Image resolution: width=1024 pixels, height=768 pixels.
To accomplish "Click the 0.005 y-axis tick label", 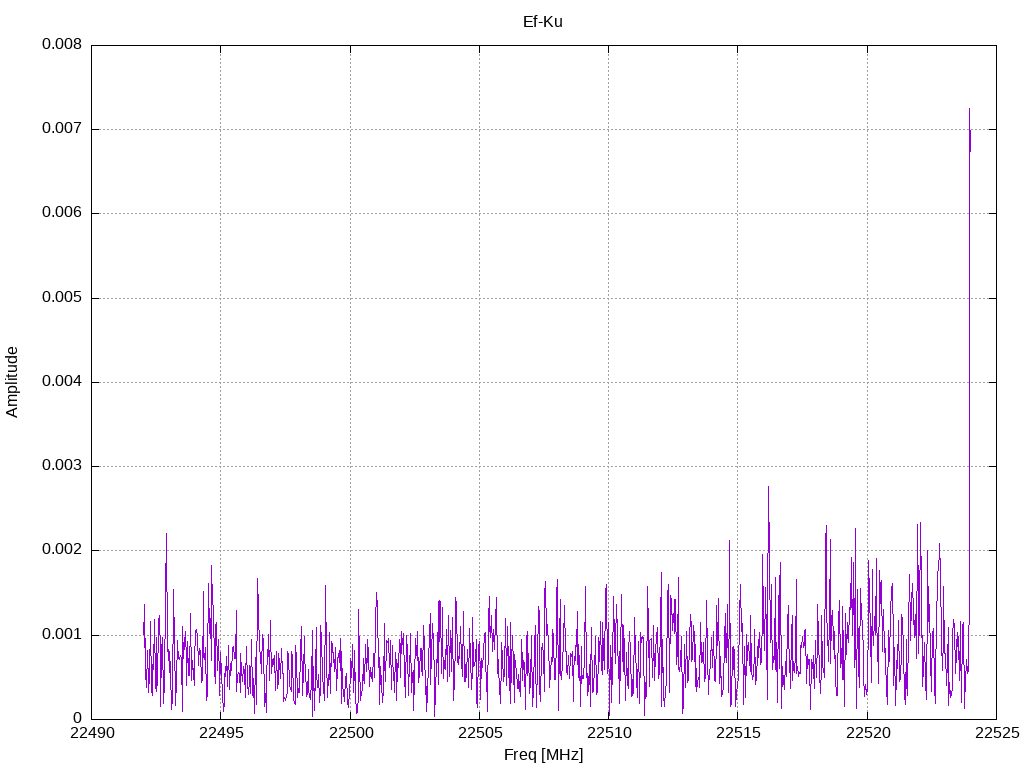I will click(62, 298).
